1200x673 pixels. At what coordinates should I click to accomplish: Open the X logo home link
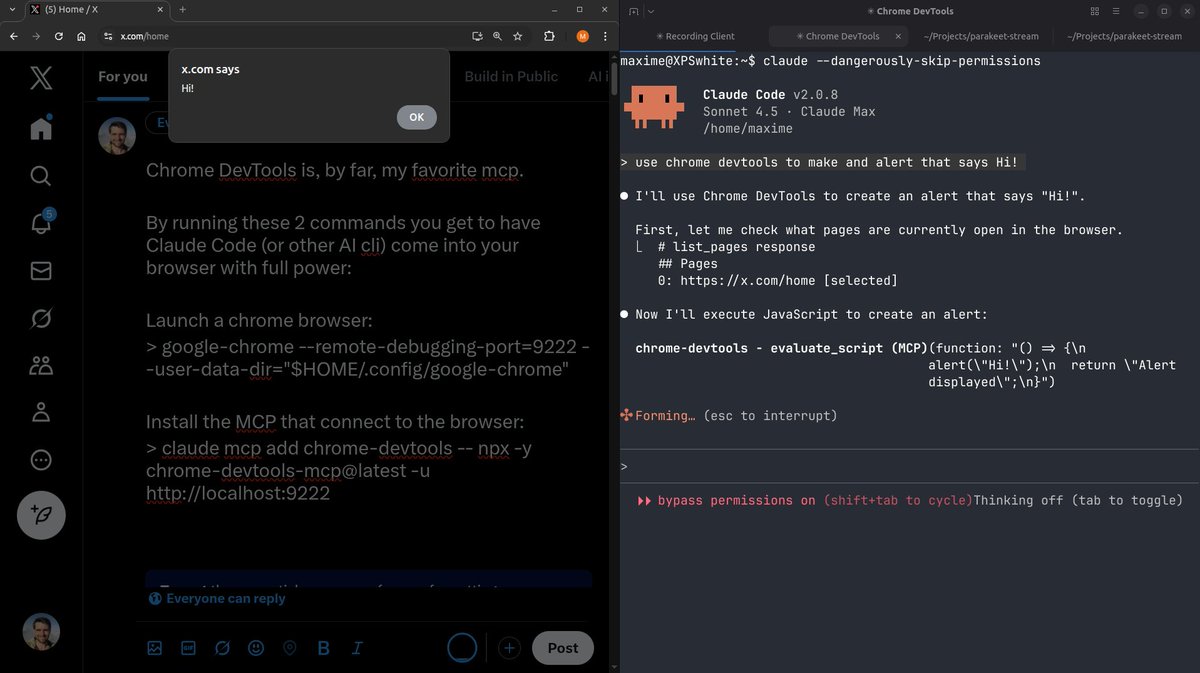click(x=41, y=77)
